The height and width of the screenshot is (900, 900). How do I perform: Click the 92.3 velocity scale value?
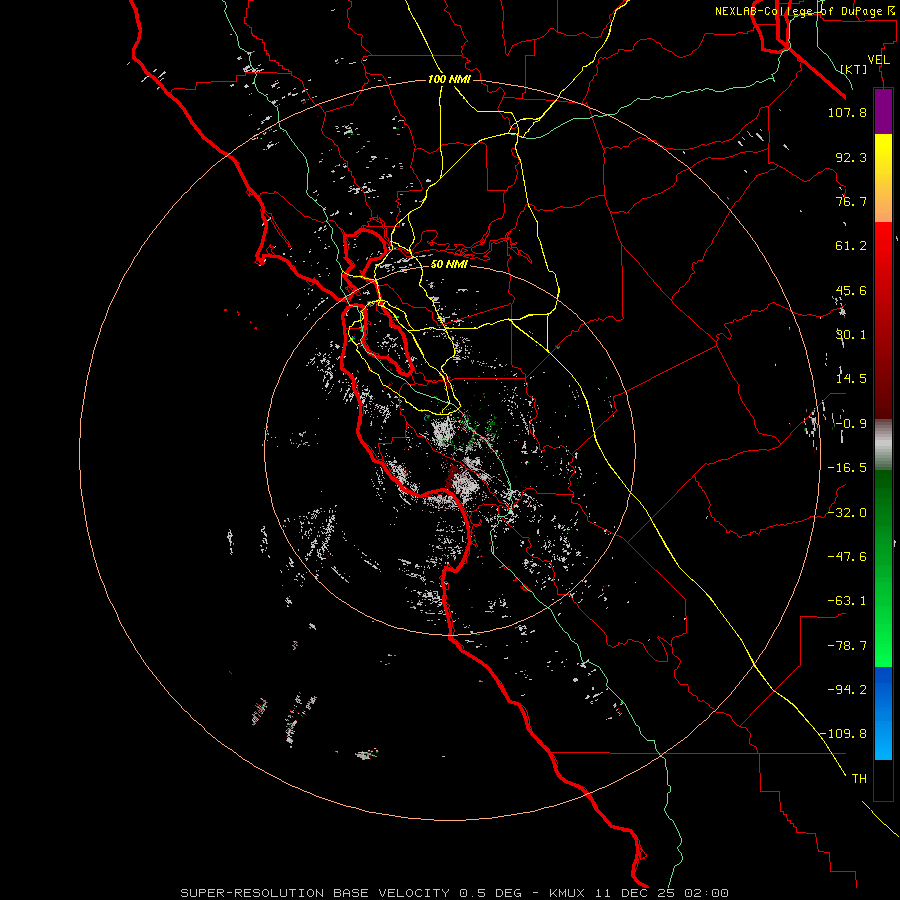[x=851, y=157]
